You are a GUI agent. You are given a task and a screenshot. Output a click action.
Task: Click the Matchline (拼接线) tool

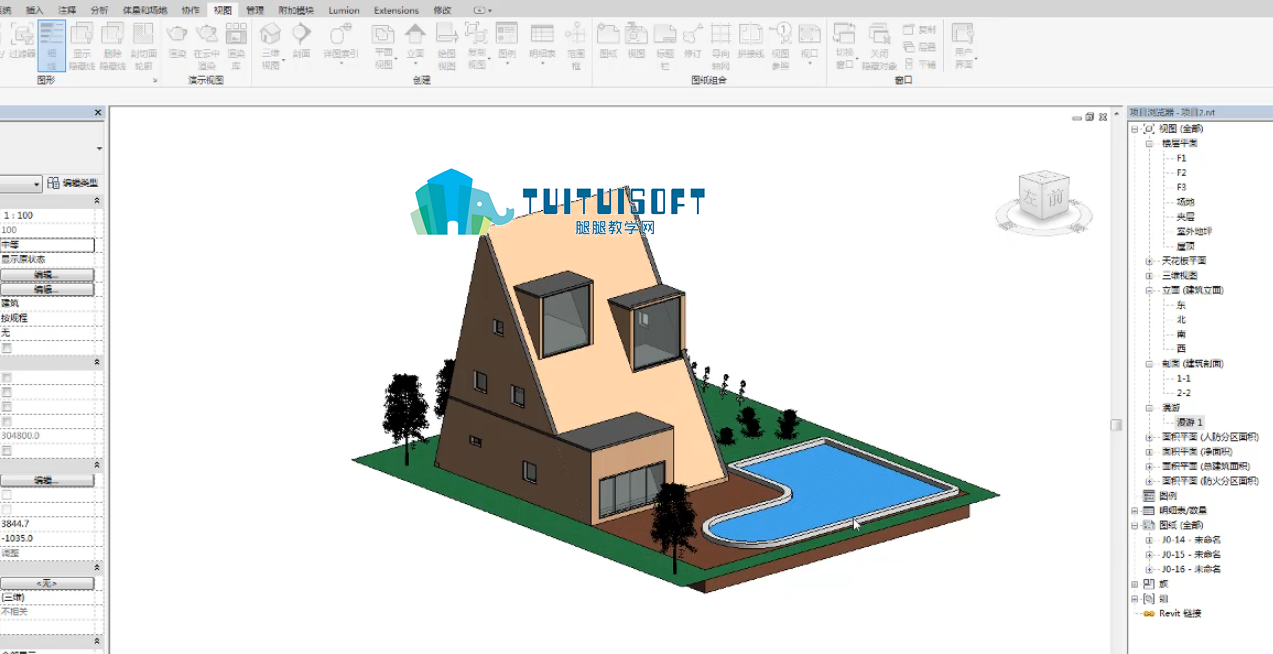[x=750, y=41]
